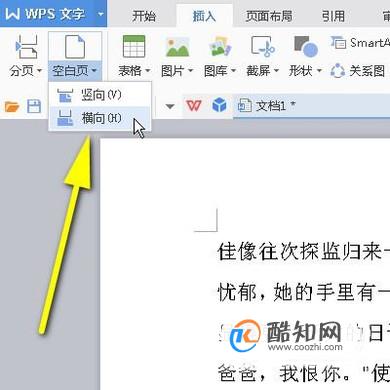Click the blue cube icon
This screenshot has width=390, height=390.
[219, 106]
